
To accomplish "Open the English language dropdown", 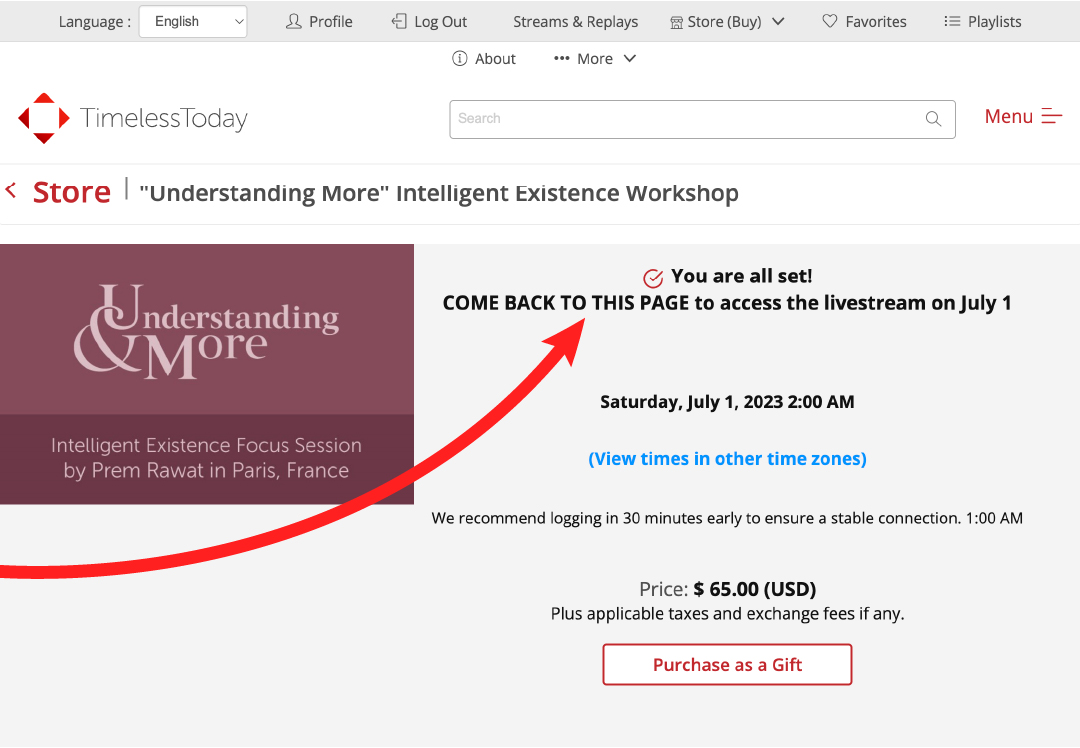I will click(193, 21).
